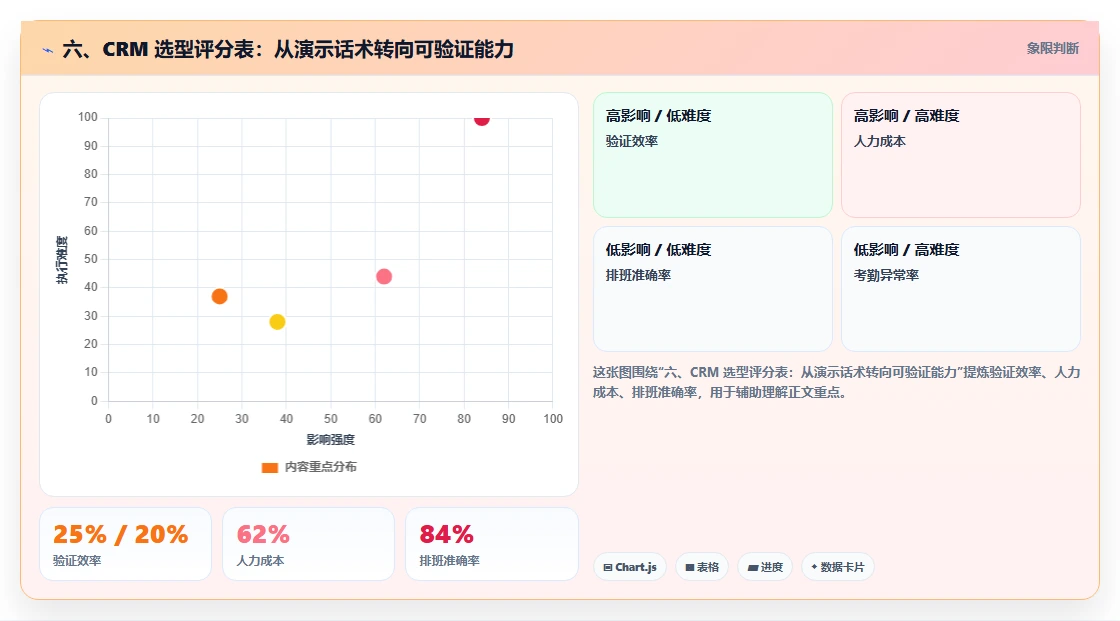Click the 考勤异常率 text

(886, 275)
